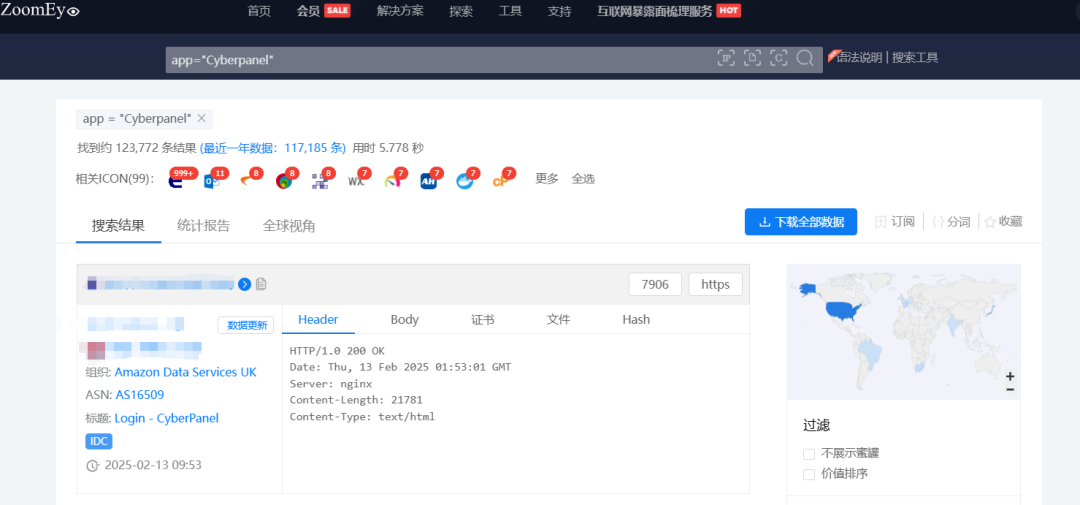Click 收藏 favorite button
This screenshot has width=1080, height=505.
(1004, 222)
